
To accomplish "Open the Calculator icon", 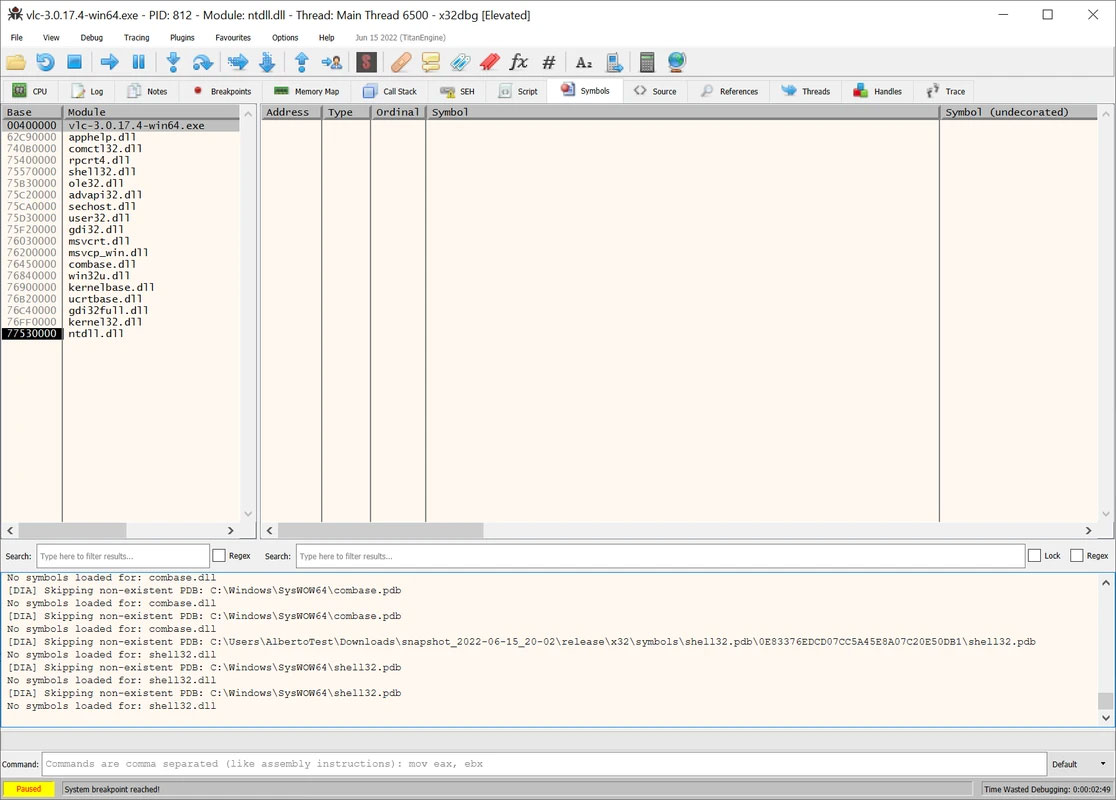I will point(647,63).
